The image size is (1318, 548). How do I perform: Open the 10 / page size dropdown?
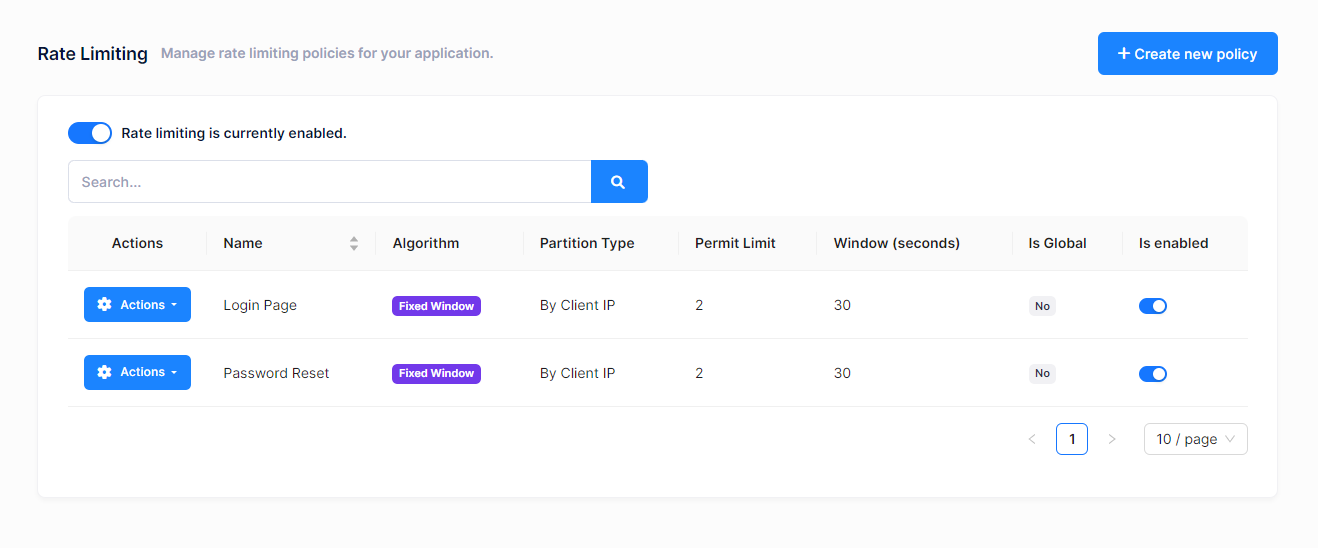(x=1196, y=439)
